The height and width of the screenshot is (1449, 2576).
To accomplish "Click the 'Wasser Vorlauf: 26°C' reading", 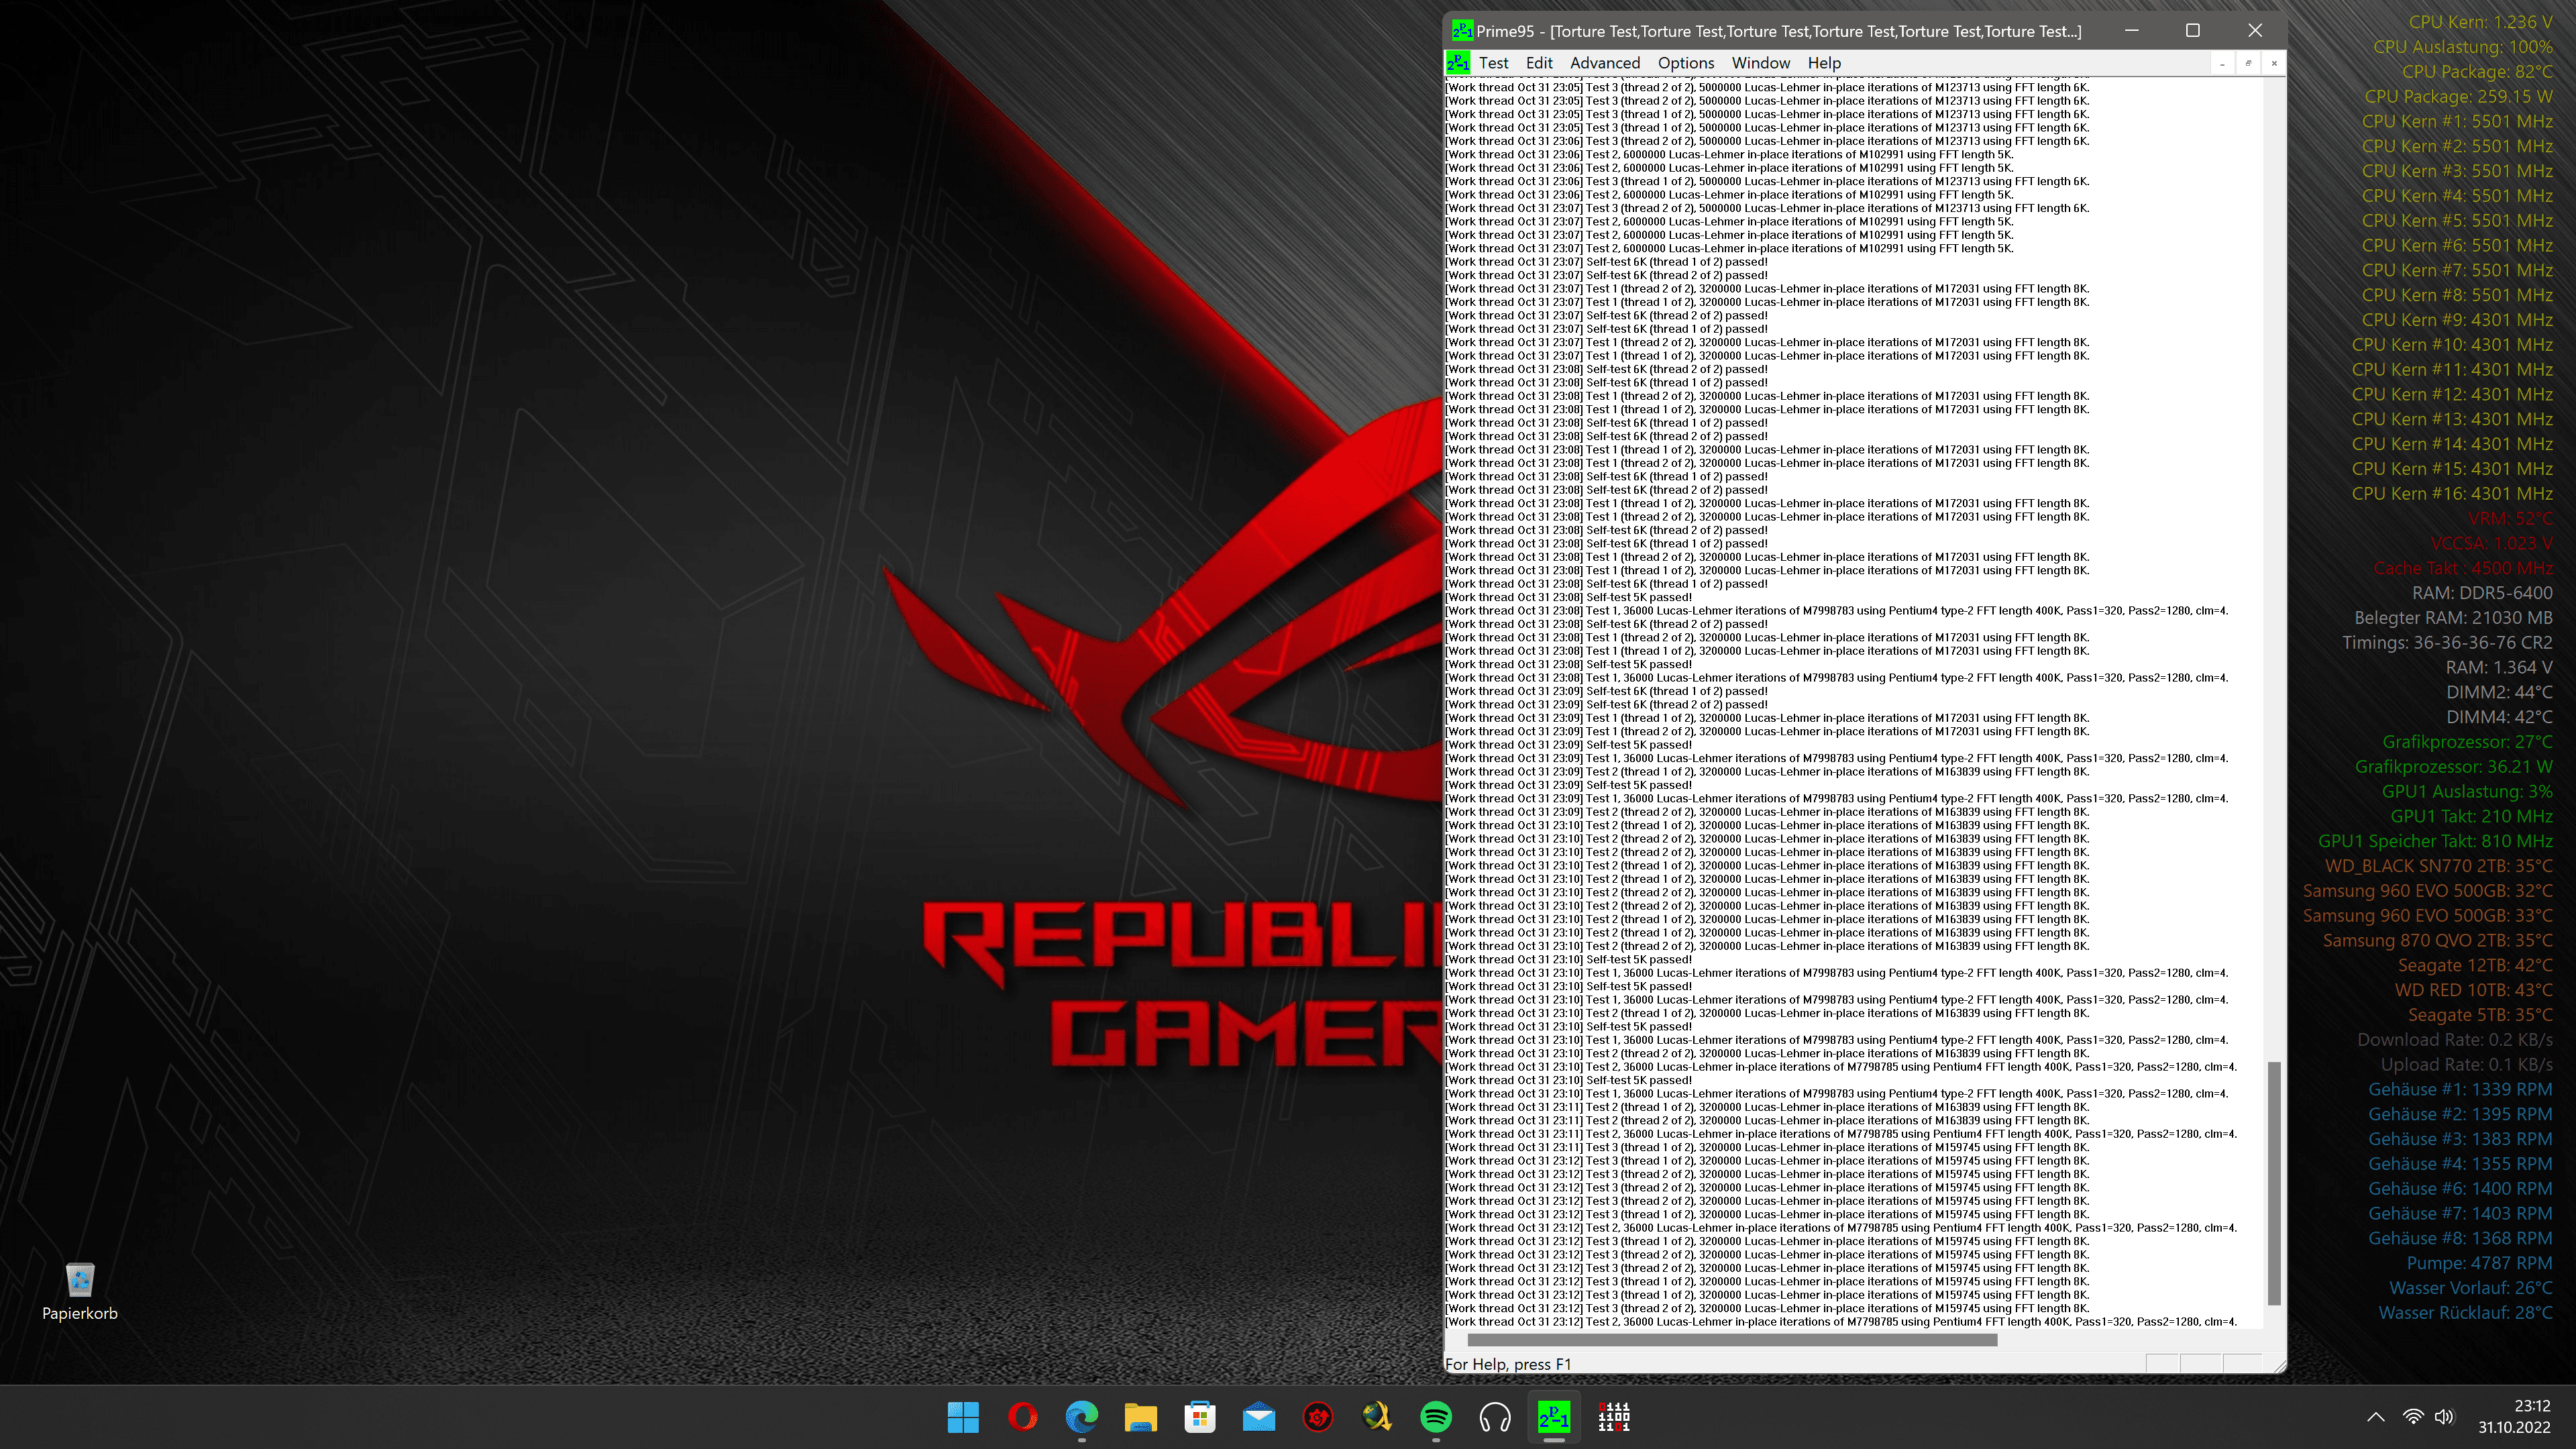I will 2471,1288.
